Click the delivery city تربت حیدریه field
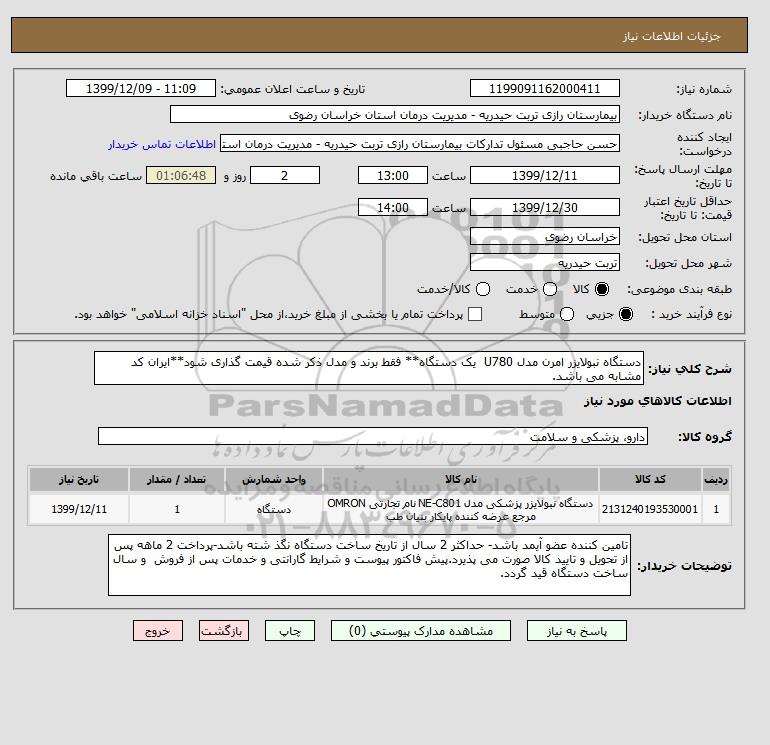Screen dimensions: 770x745 545,263
